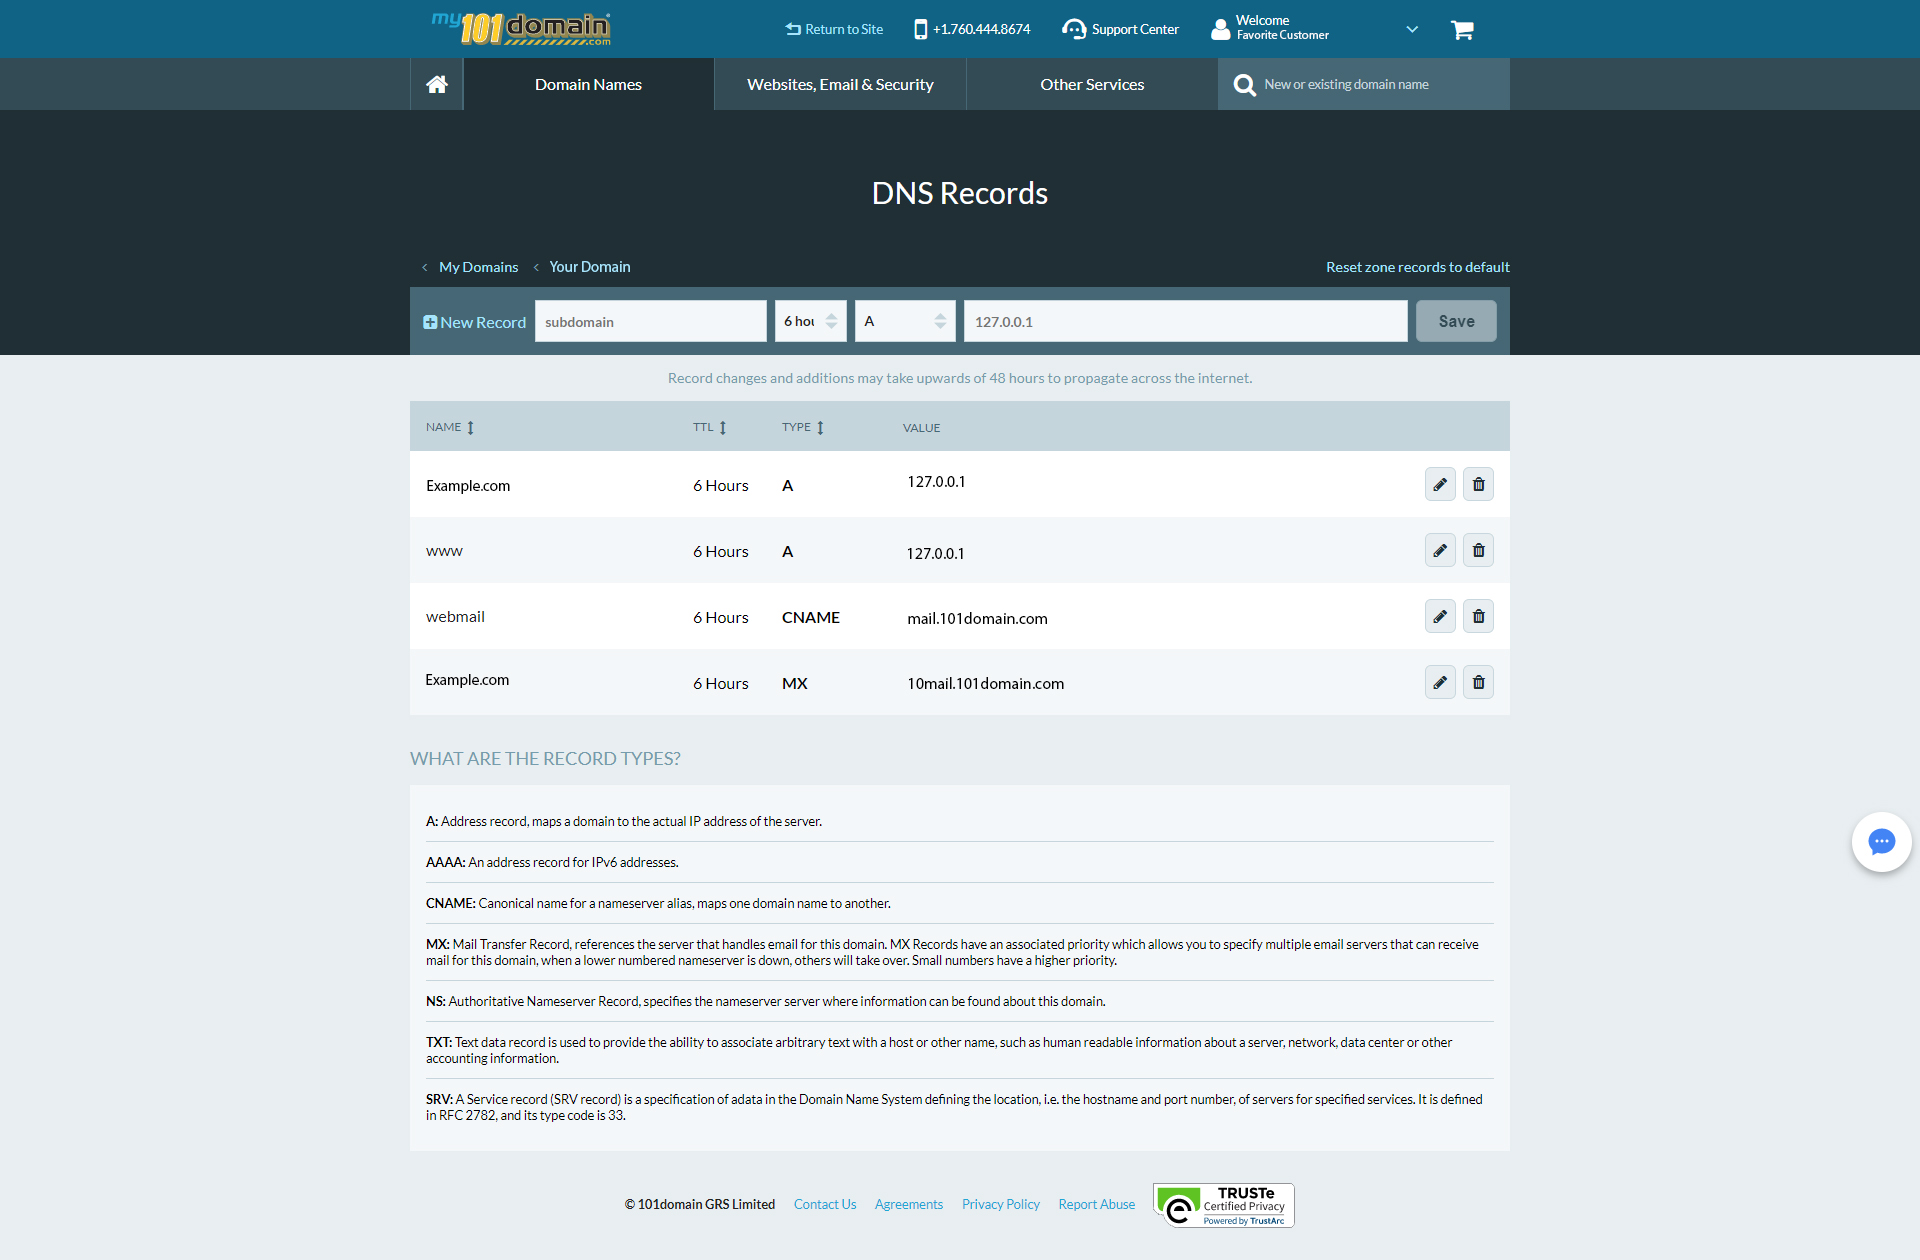The image size is (1920, 1260).
Task: Click the AAAA record description
Action: pos(552,862)
